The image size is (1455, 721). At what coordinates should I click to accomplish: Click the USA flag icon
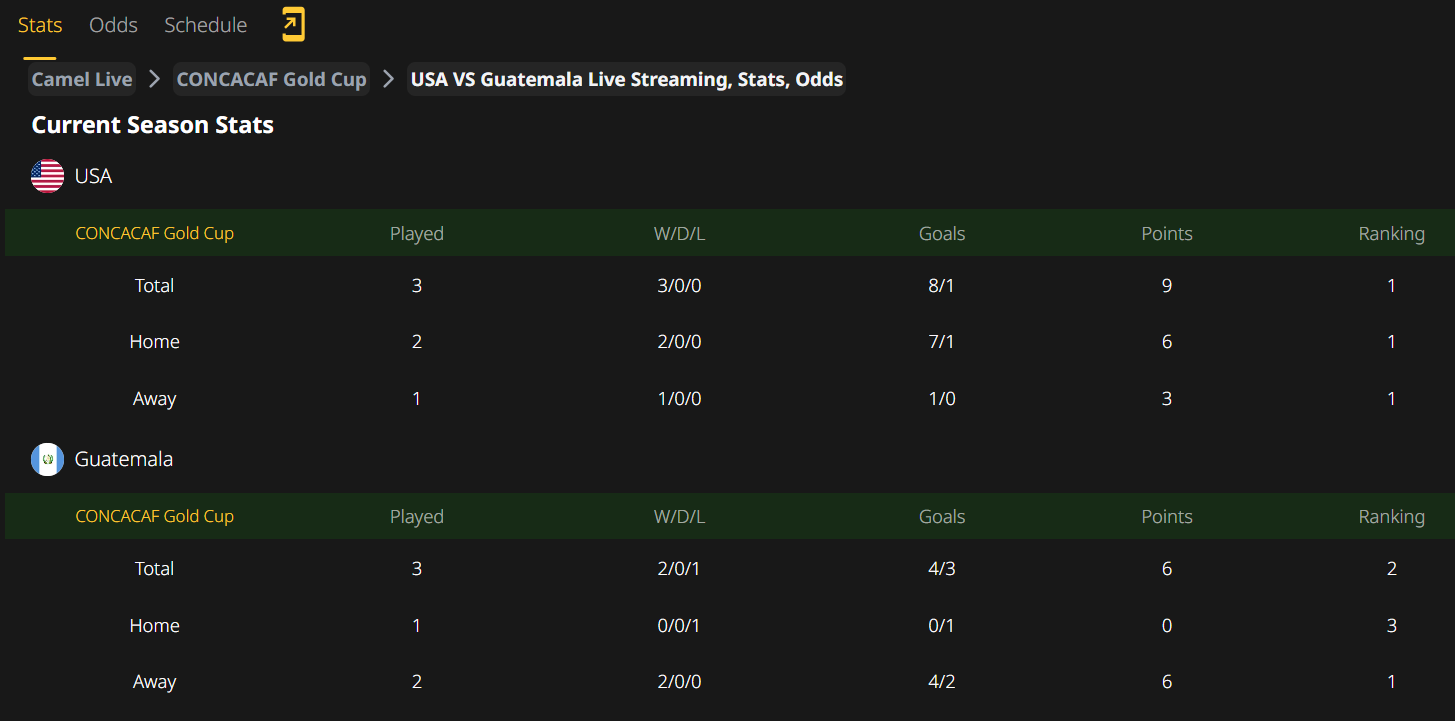click(x=47, y=176)
